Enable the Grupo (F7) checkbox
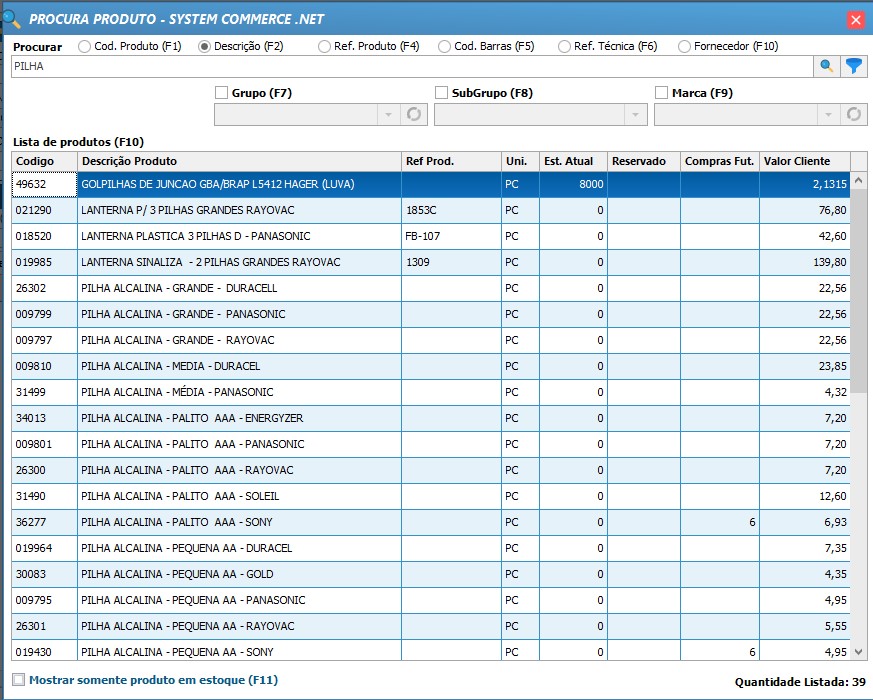873x700 pixels. coord(222,93)
